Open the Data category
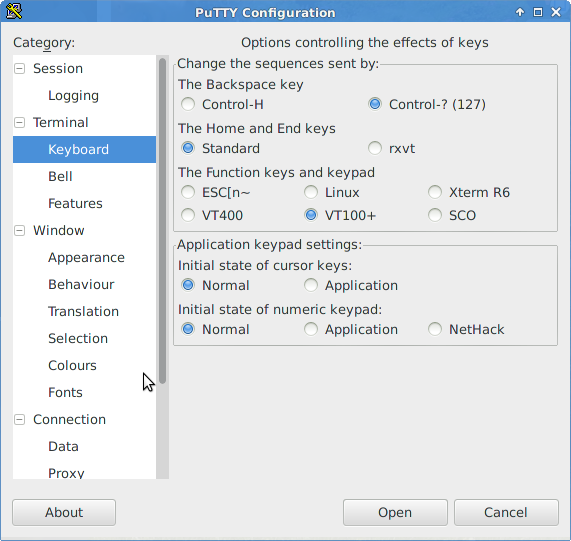The image size is (571, 541). [x=63, y=446]
